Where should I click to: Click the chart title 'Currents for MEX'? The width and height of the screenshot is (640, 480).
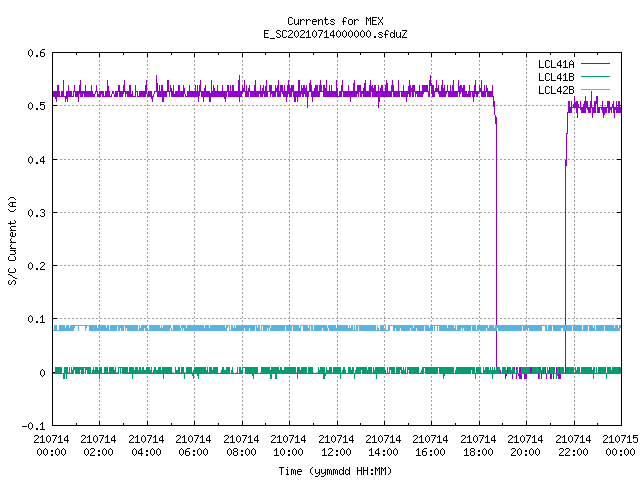(335, 21)
